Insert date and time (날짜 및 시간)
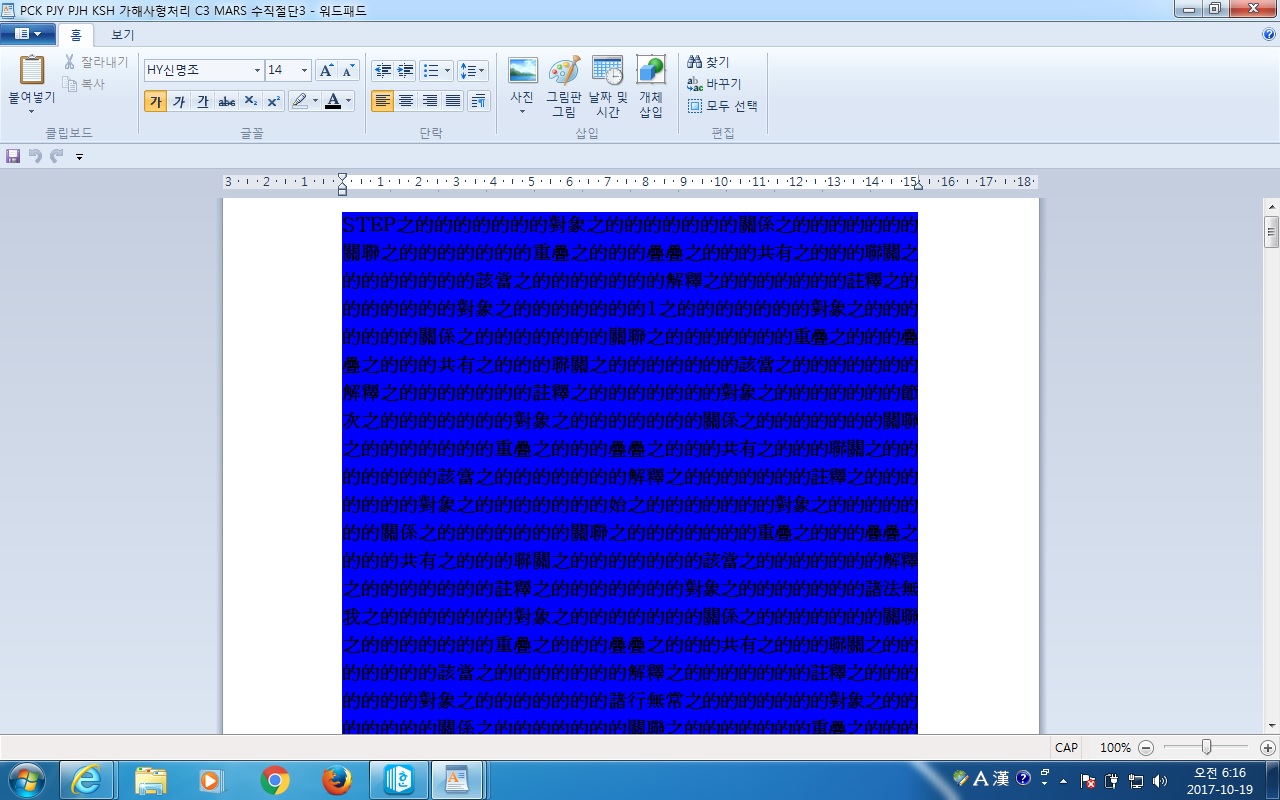The width and height of the screenshot is (1280, 800). point(607,71)
